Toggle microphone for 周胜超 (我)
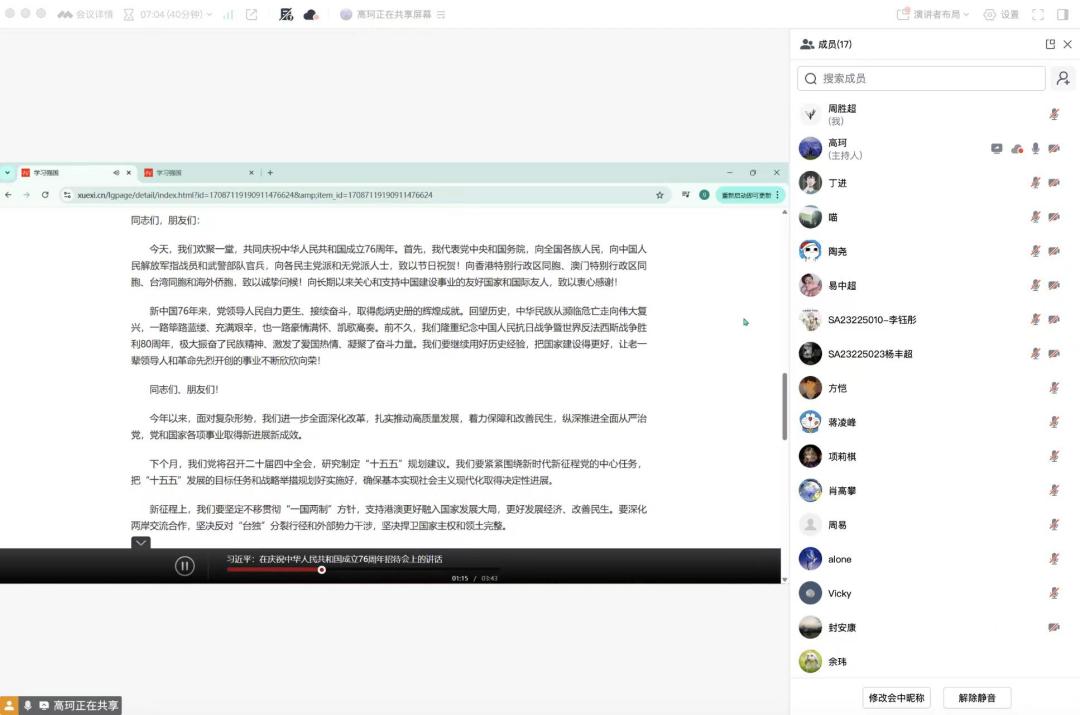 pyautogui.click(x=1054, y=114)
